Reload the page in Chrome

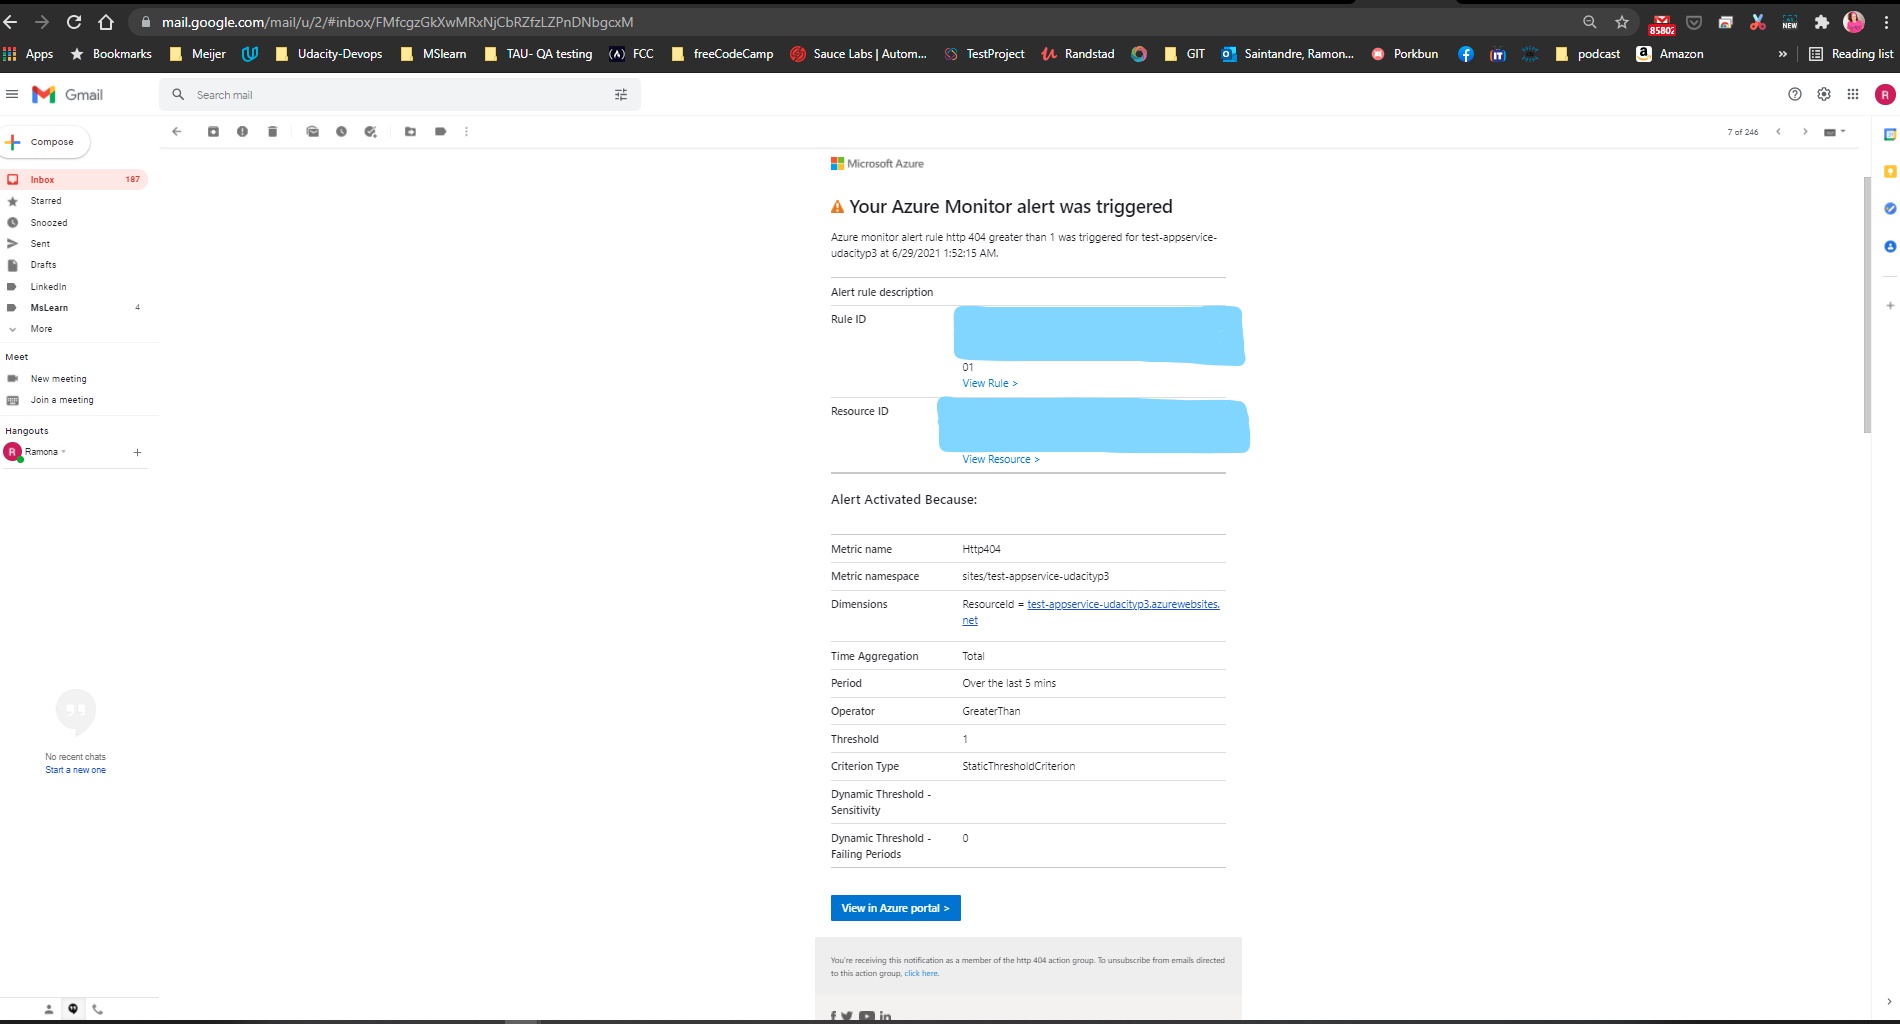pyautogui.click(x=74, y=22)
